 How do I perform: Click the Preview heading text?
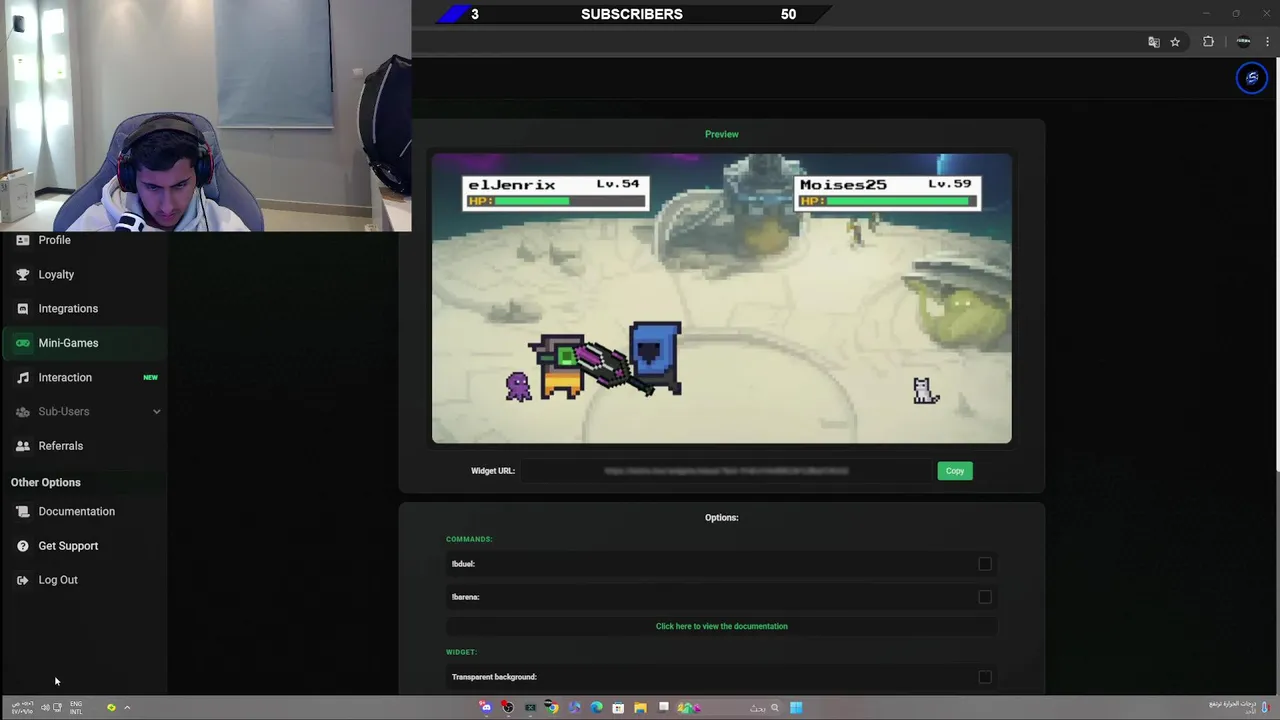pos(722,134)
